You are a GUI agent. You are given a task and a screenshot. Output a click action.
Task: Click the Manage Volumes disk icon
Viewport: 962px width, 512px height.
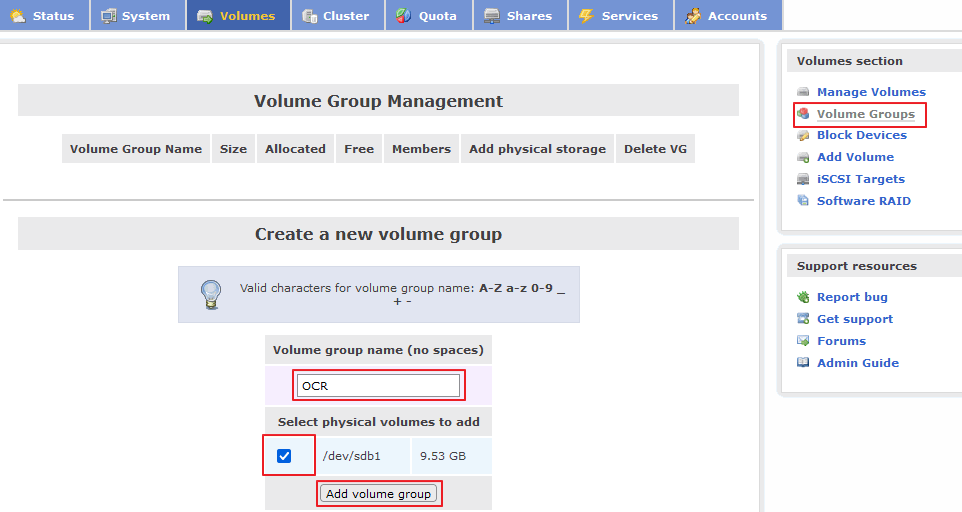point(803,92)
